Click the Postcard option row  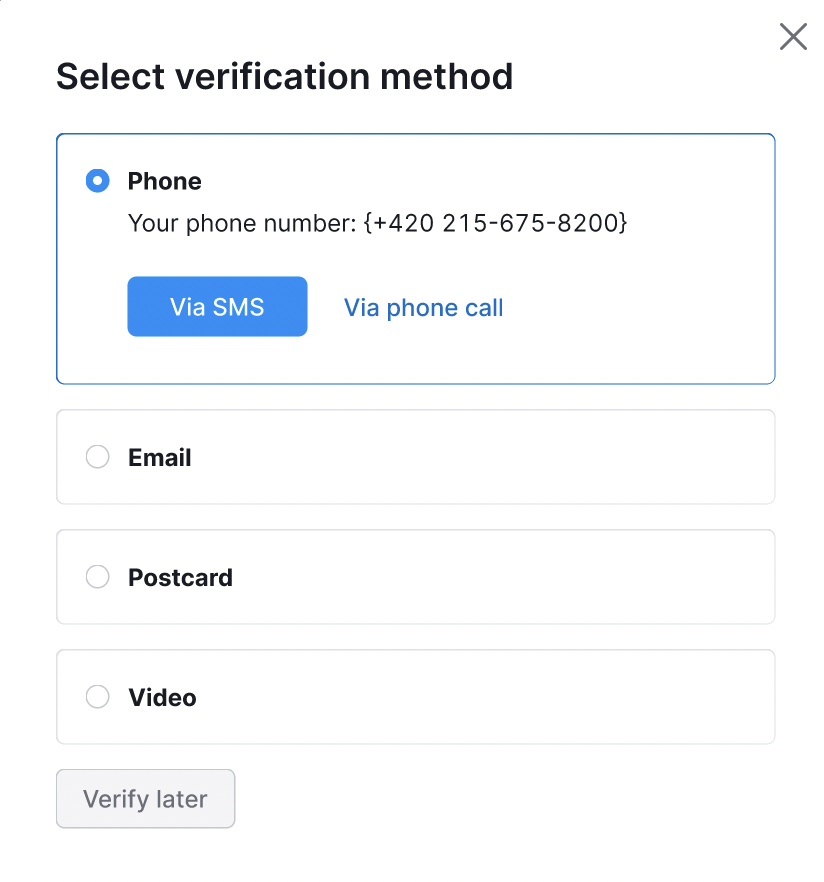[416, 577]
